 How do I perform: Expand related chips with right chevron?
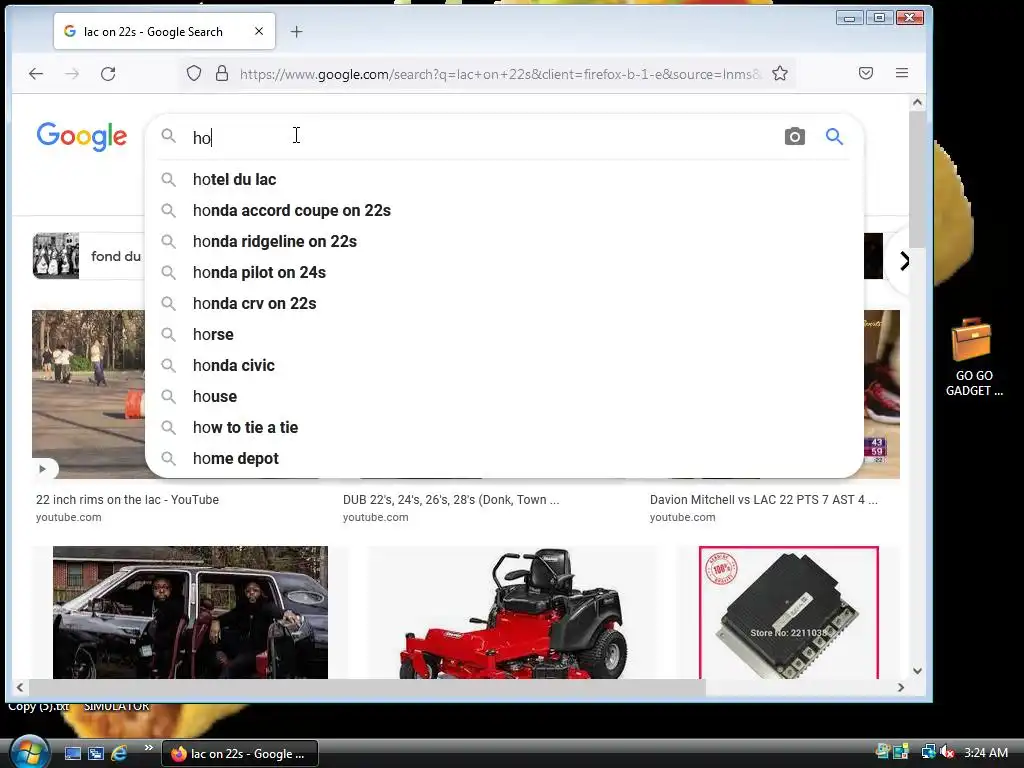coord(904,261)
